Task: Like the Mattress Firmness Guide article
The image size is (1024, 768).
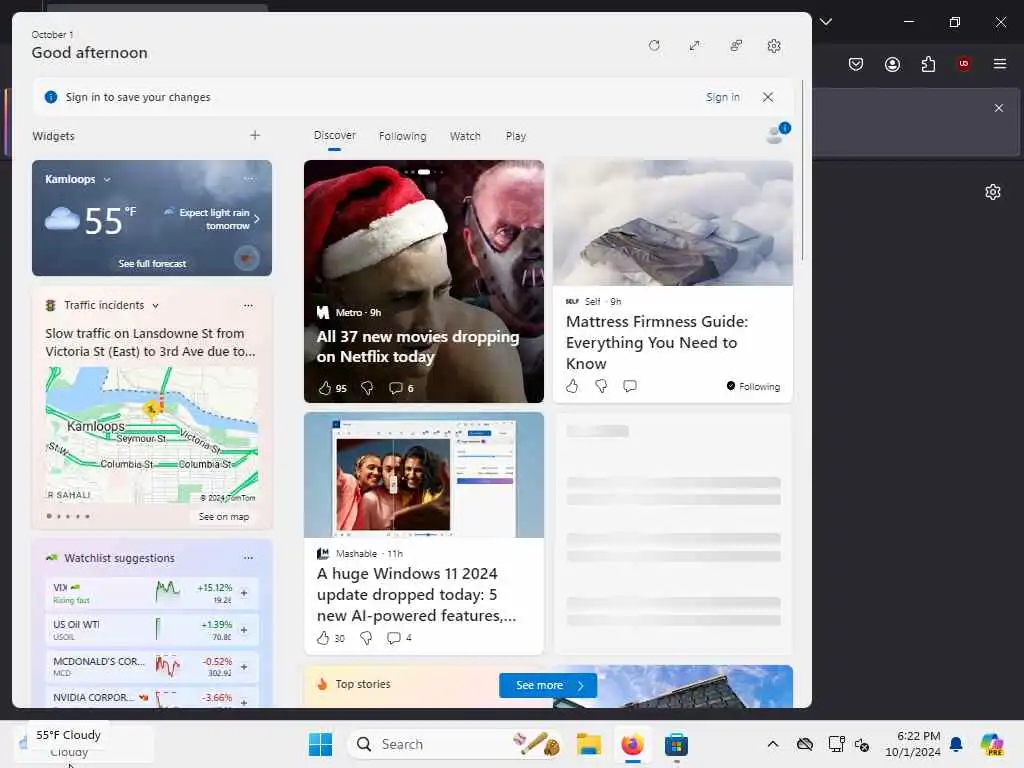Action: (x=572, y=386)
